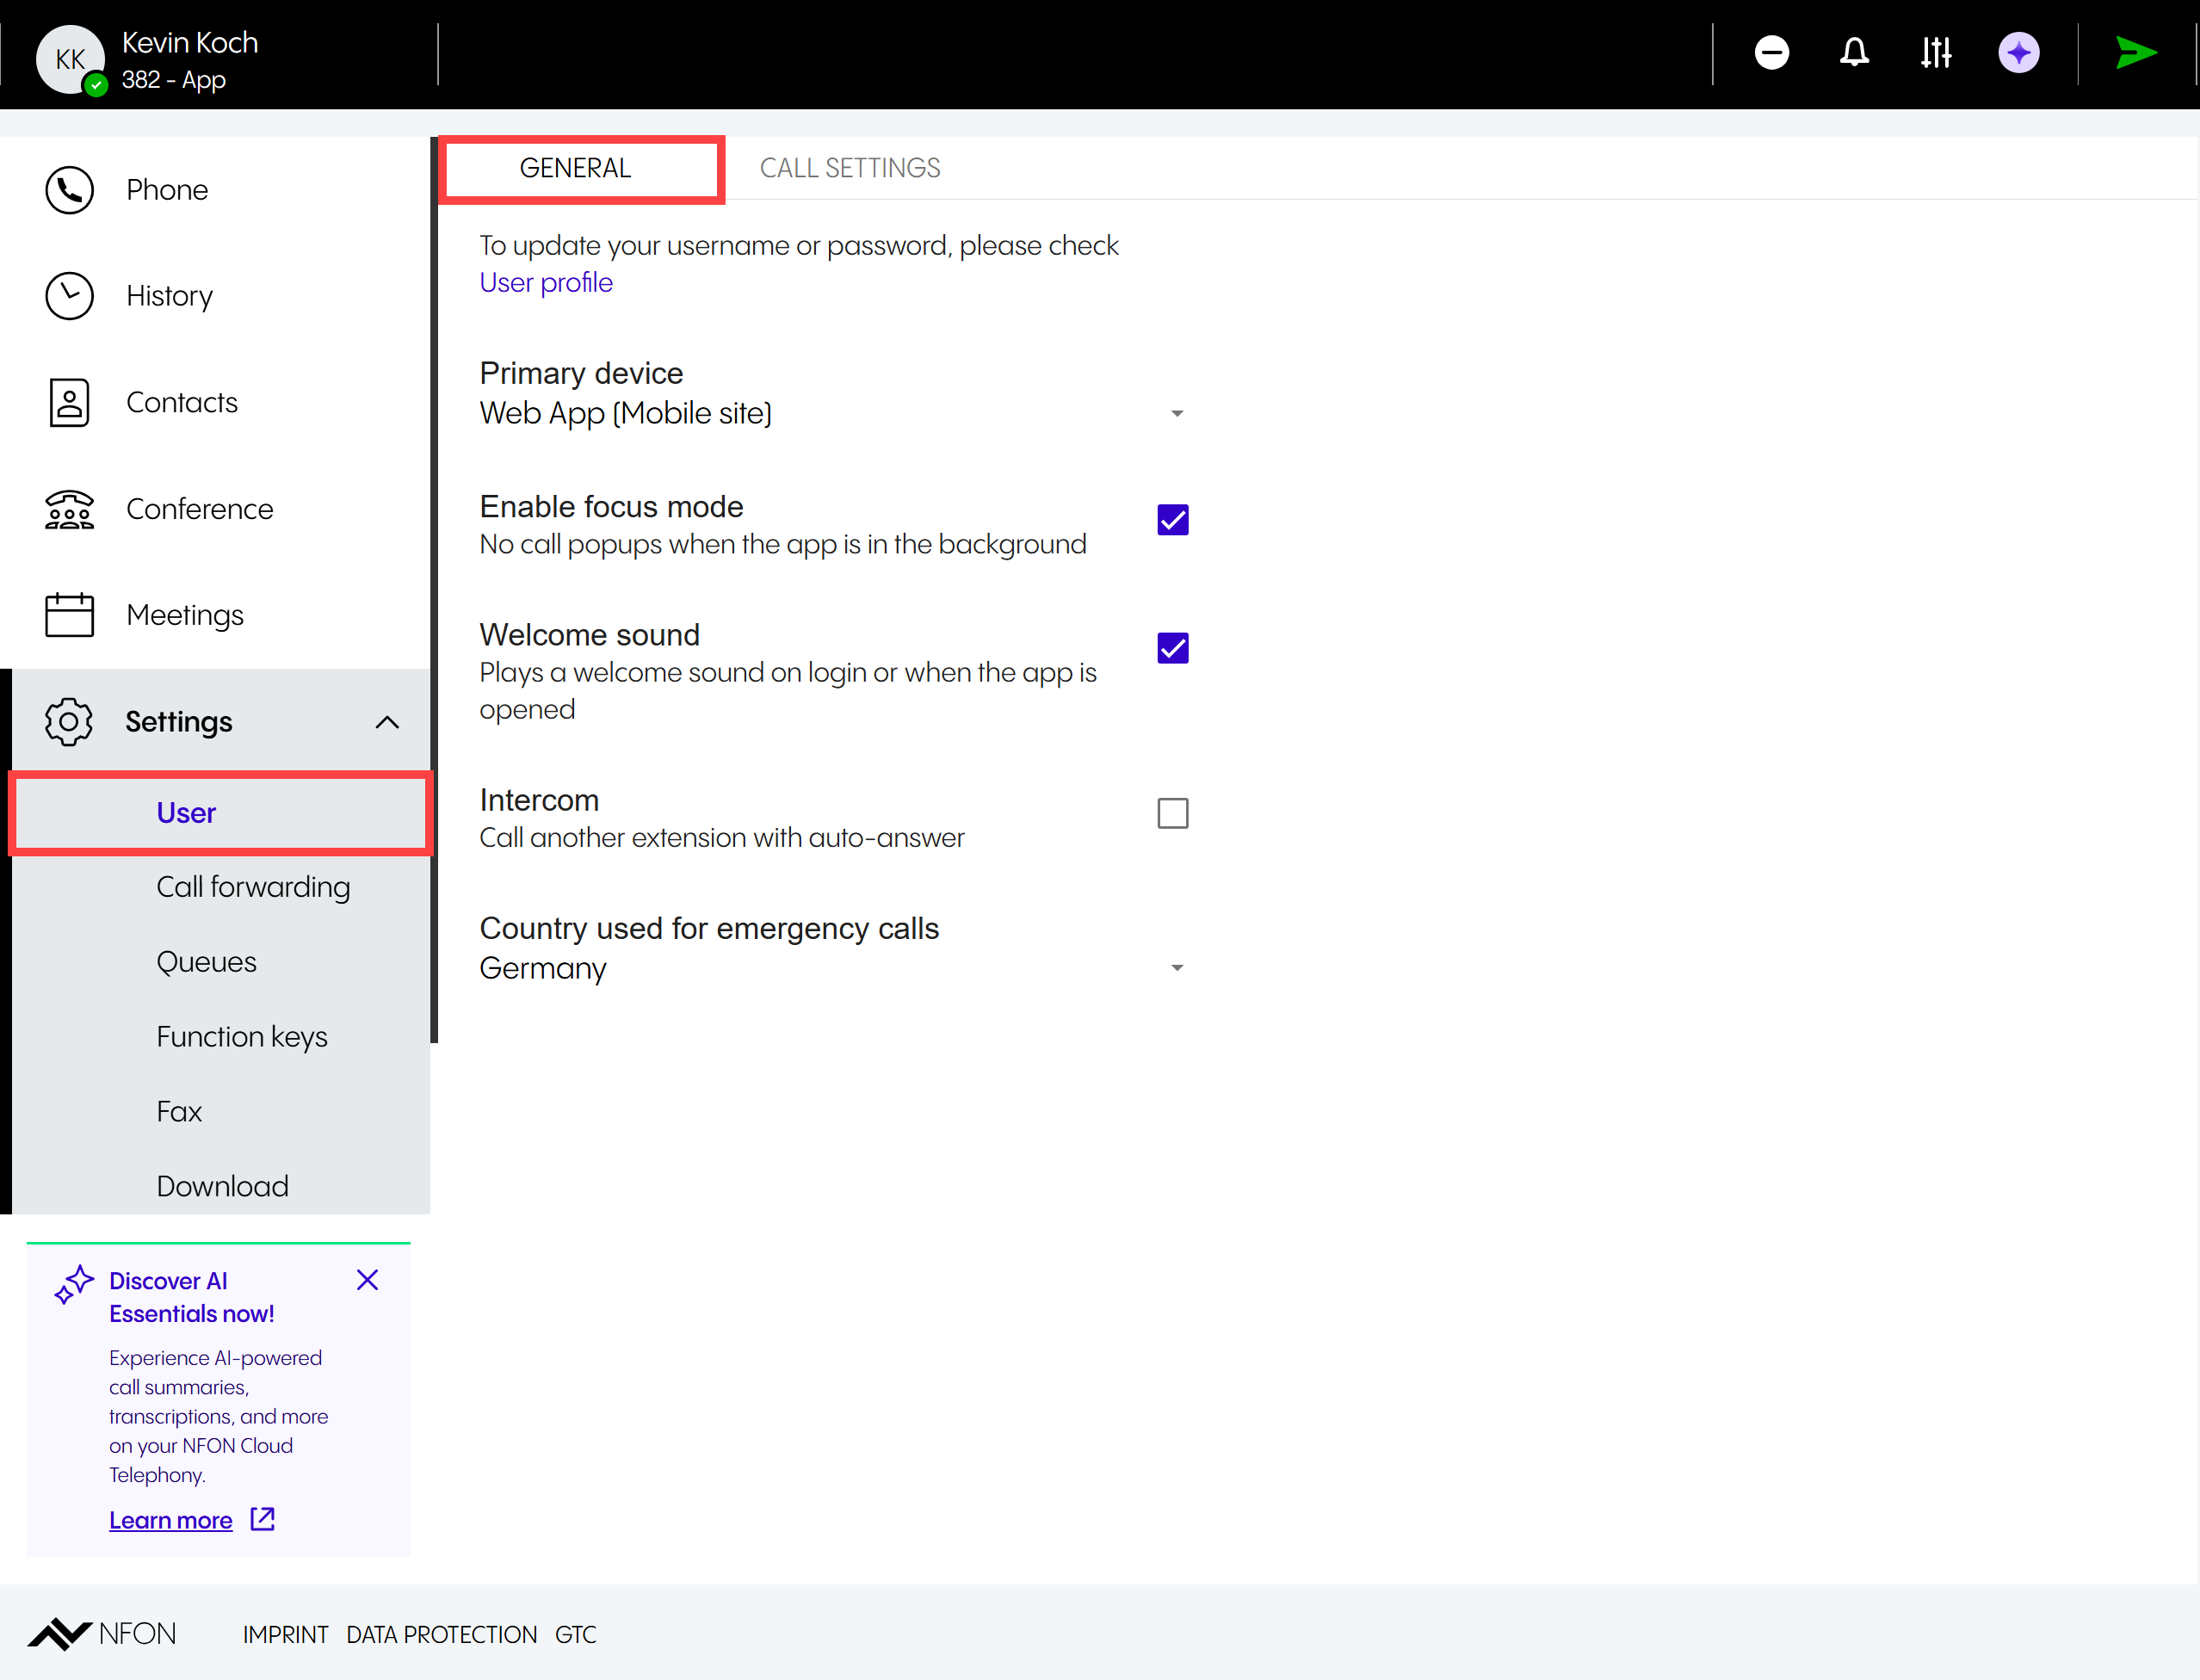Click the sidebar vertical scrollbar

click(x=434, y=590)
